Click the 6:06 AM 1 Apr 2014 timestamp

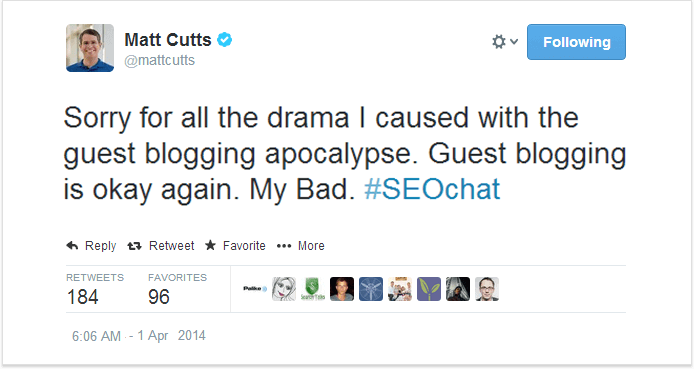point(139,336)
